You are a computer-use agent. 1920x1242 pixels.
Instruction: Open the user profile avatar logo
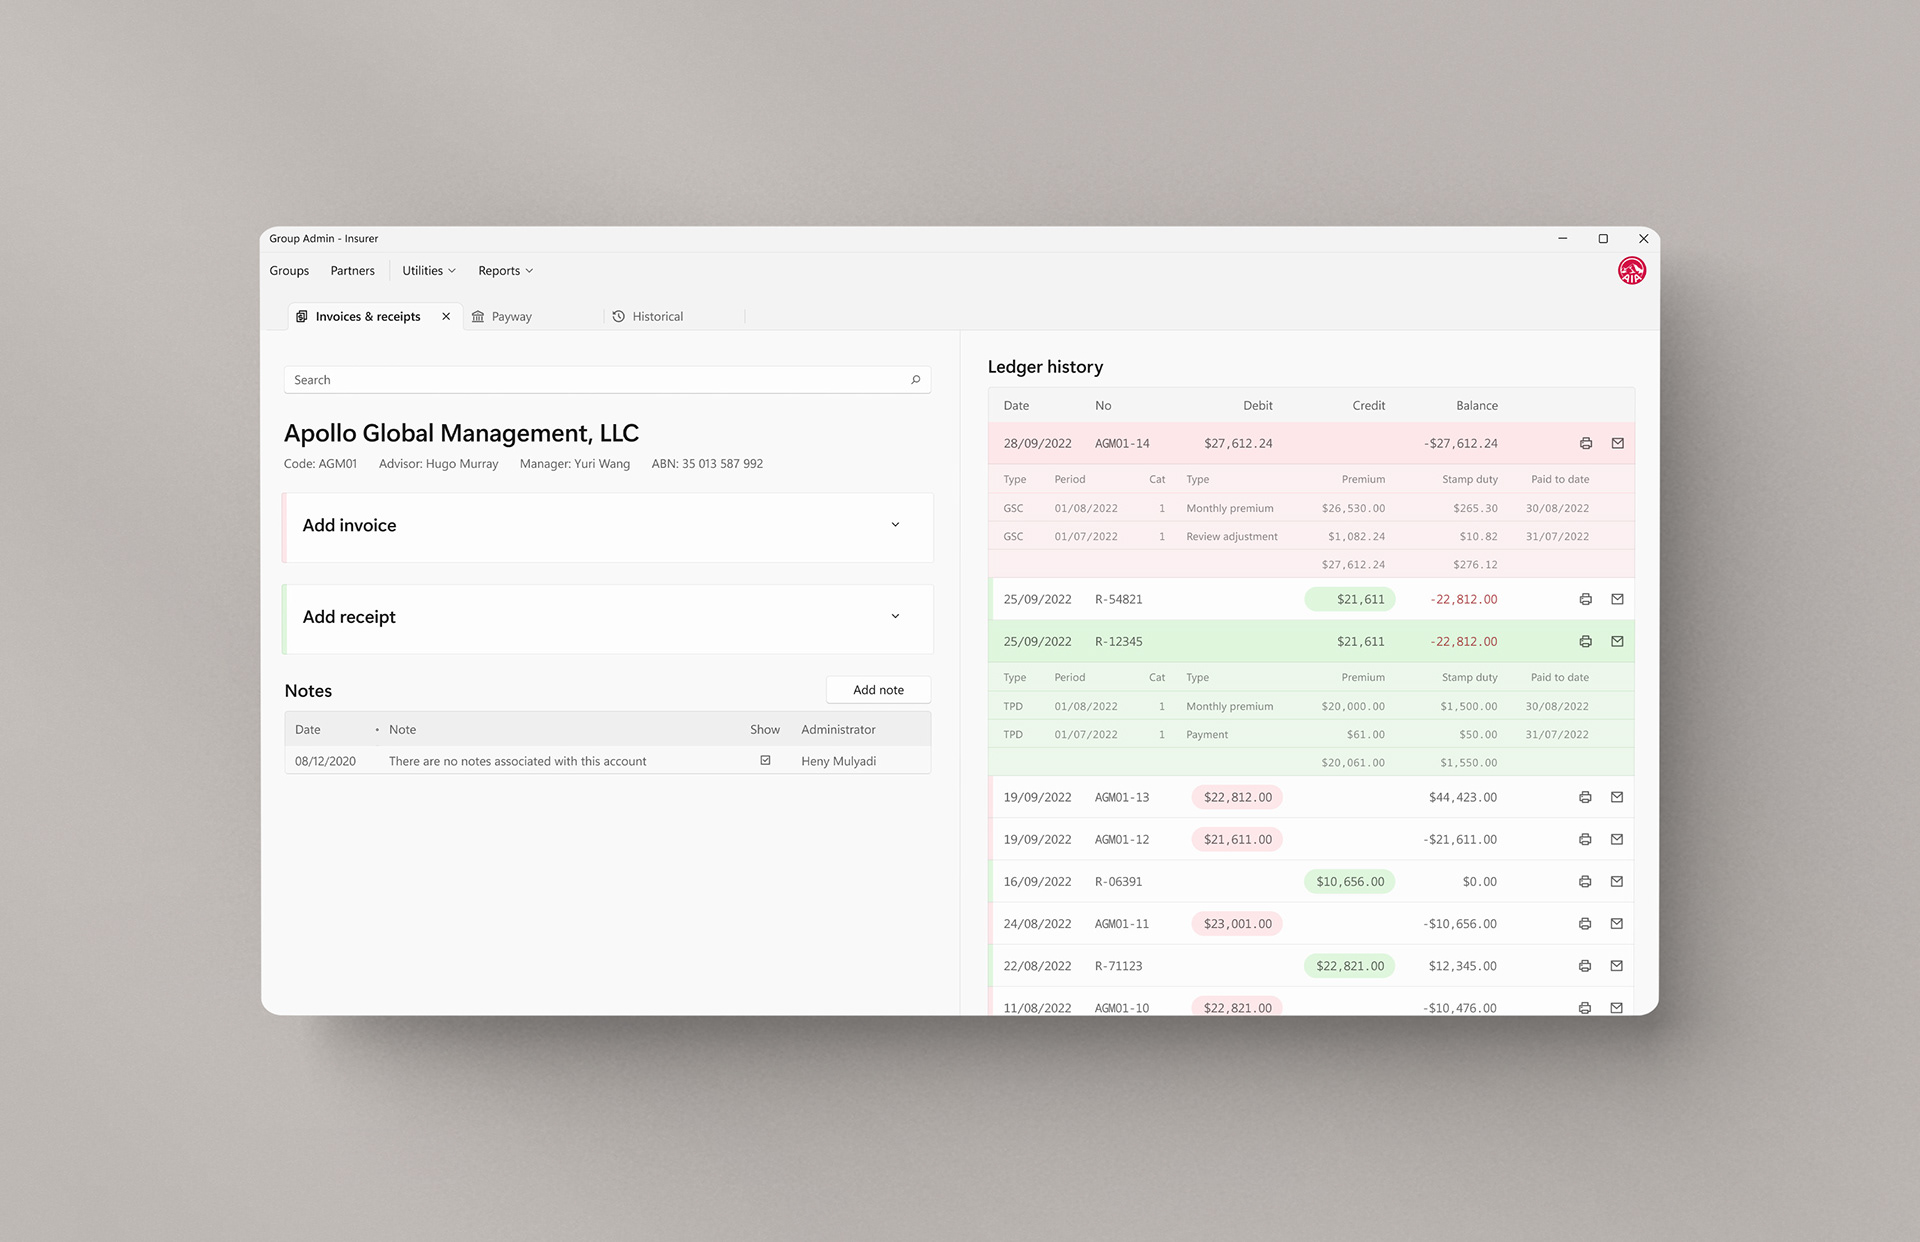(x=1631, y=271)
